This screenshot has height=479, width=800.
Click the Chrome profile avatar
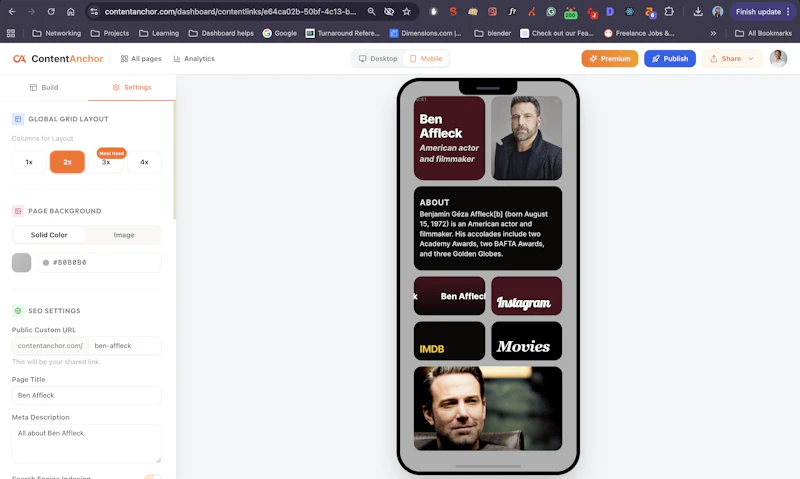tap(717, 11)
